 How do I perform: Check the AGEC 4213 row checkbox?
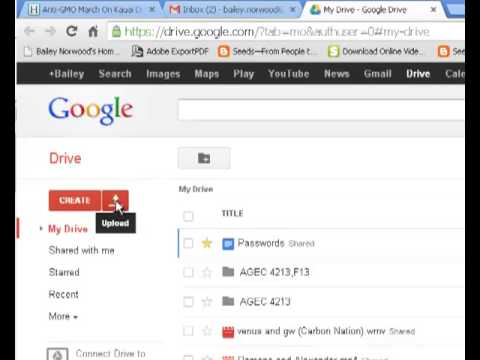(188, 302)
